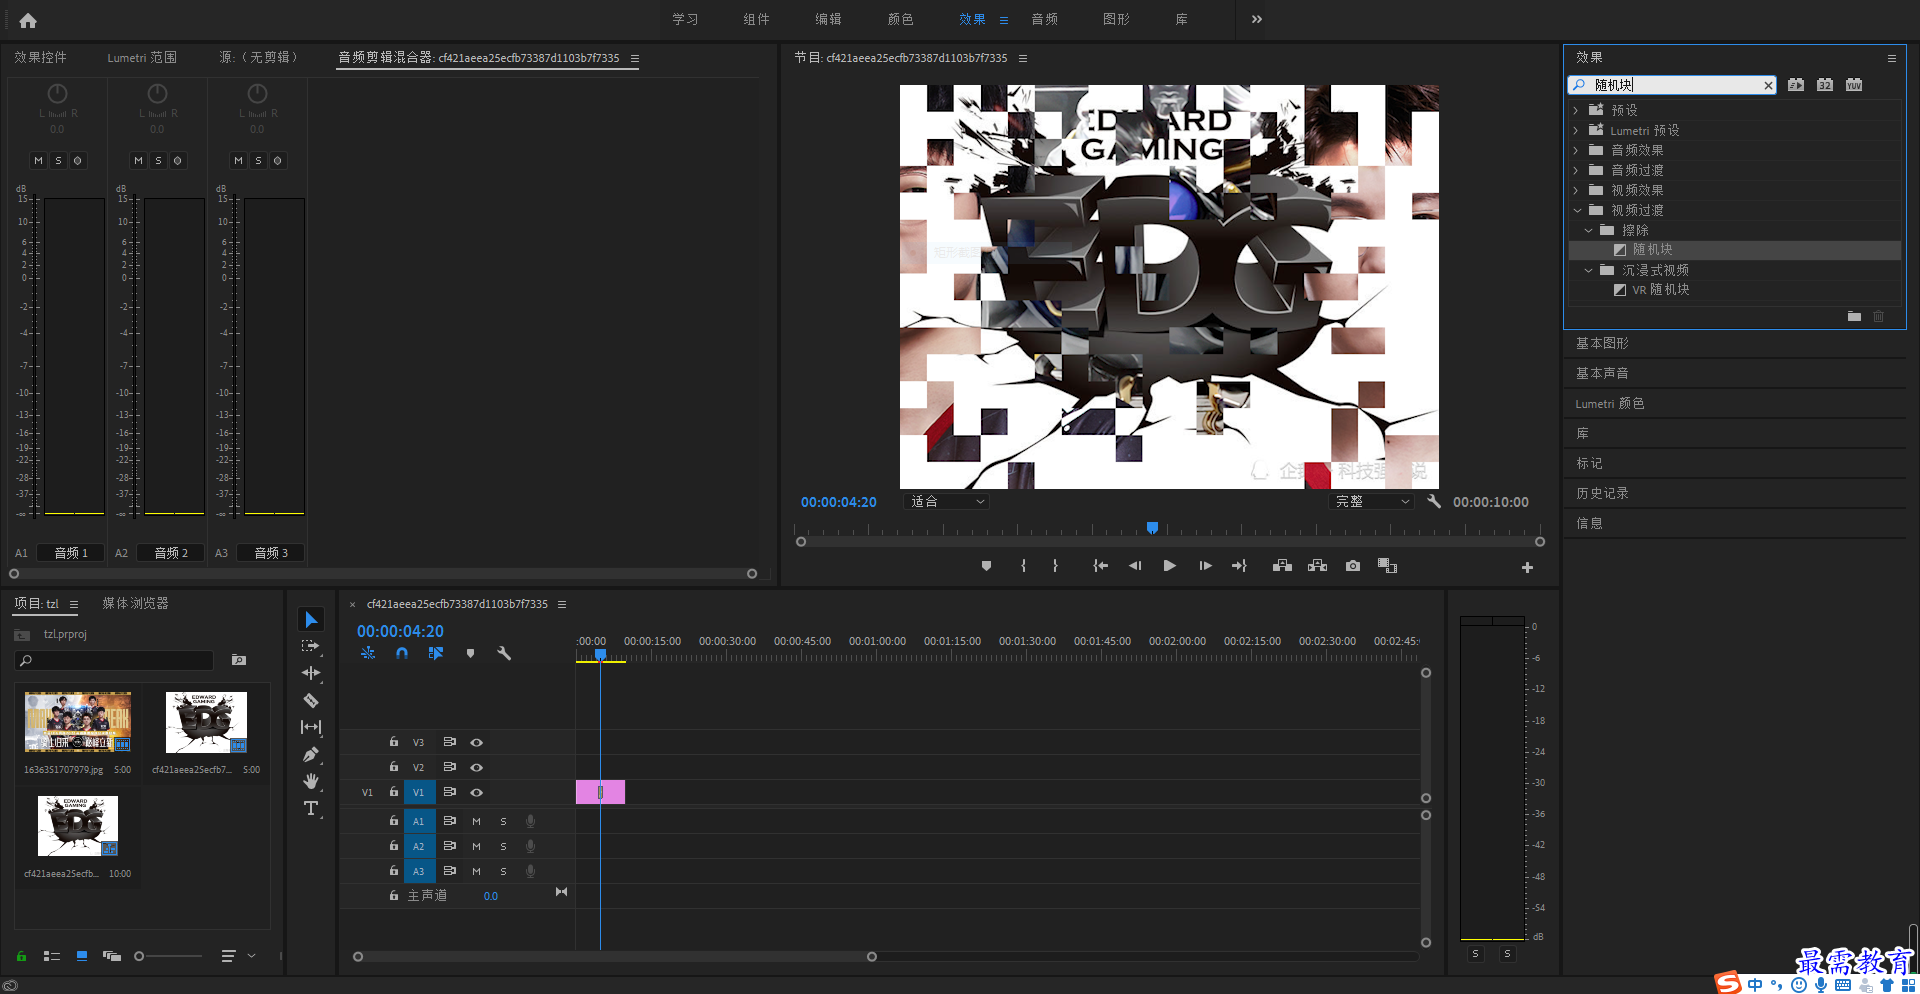Select the Razor tool
This screenshot has width=1920, height=994.
311,700
